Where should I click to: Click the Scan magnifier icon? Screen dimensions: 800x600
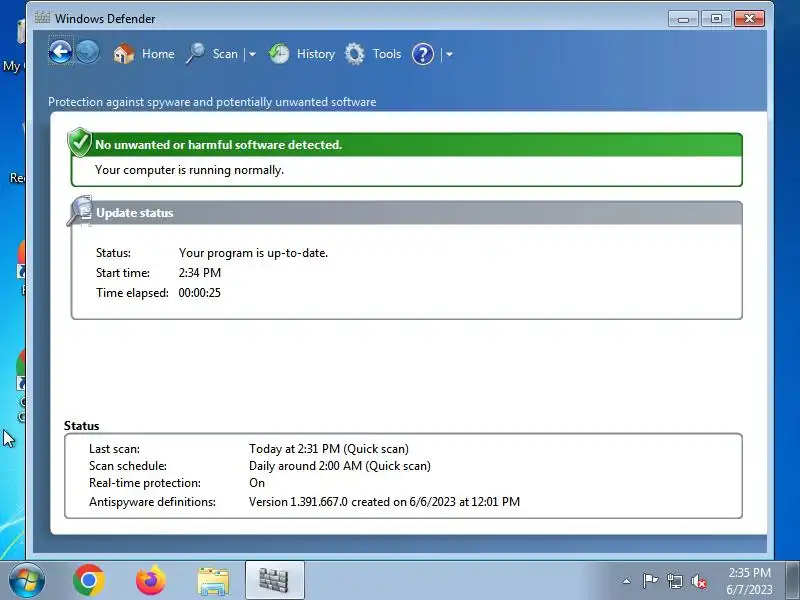point(195,54)
